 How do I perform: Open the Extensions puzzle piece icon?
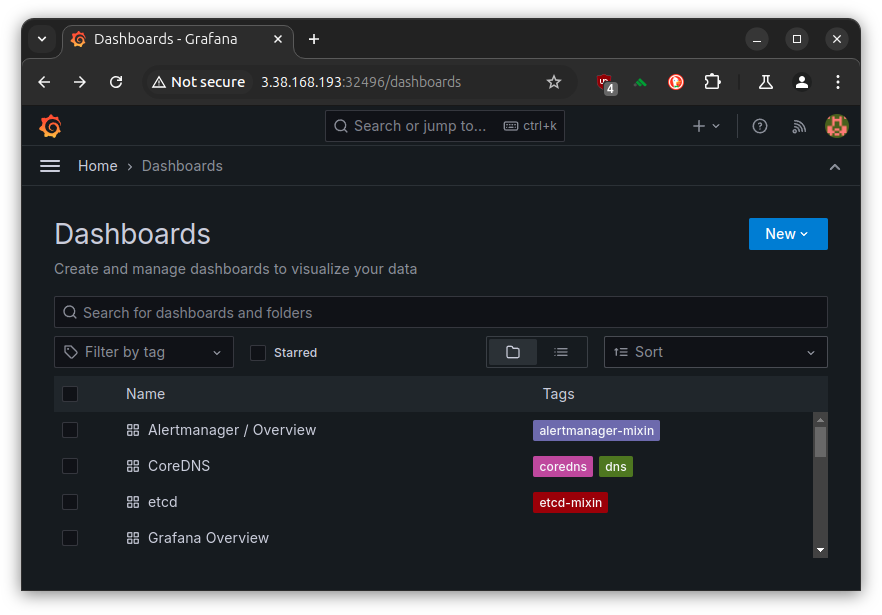(712, 82)
